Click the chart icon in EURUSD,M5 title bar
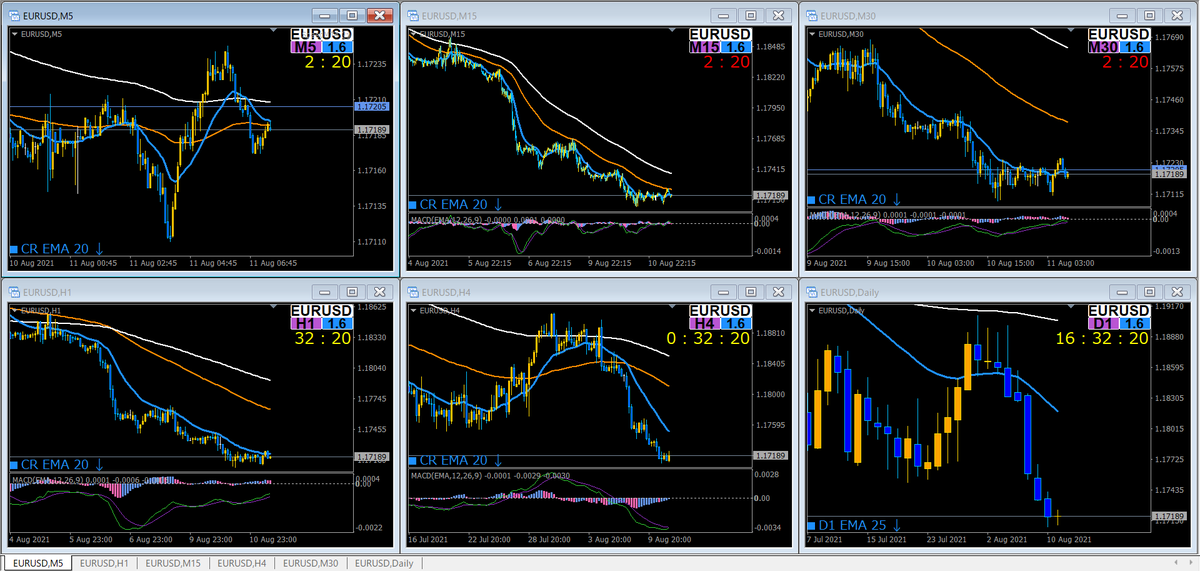Image resolution: width=1200 pixels, height=571 pixels. point(14,15)
